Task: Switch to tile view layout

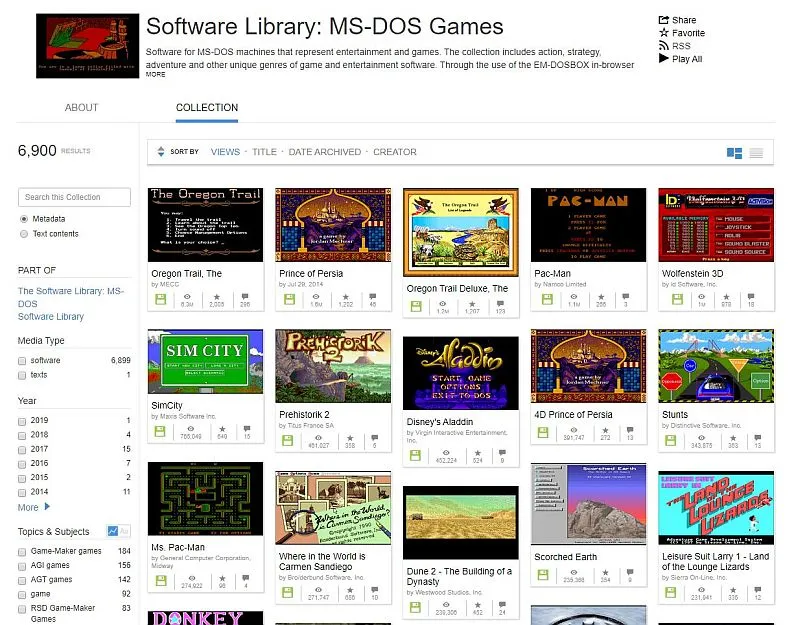Action: pos(734,151)
